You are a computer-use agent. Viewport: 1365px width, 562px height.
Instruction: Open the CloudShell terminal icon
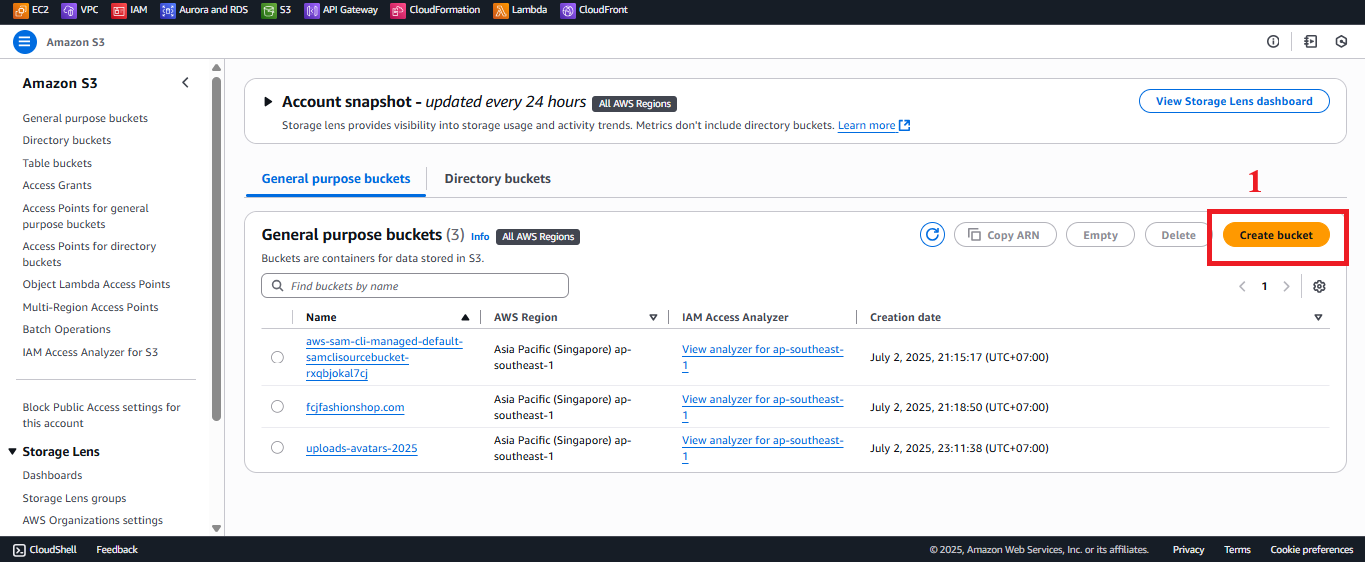tap(19, 550)
